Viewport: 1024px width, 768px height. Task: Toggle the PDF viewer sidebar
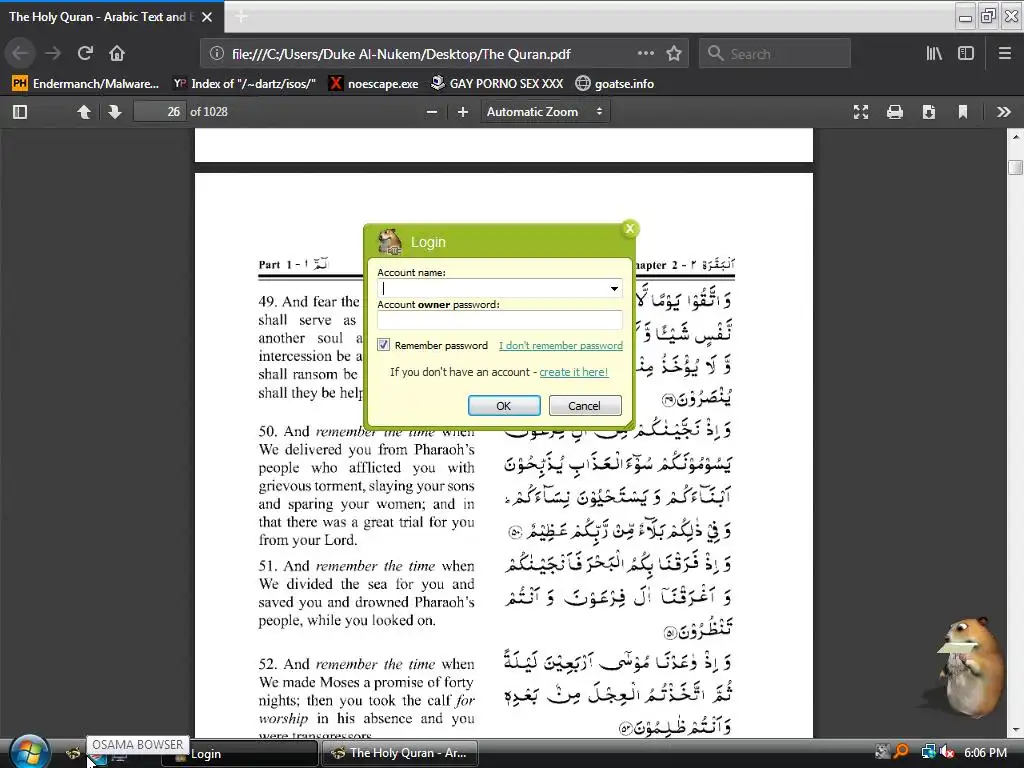(20, 112)
